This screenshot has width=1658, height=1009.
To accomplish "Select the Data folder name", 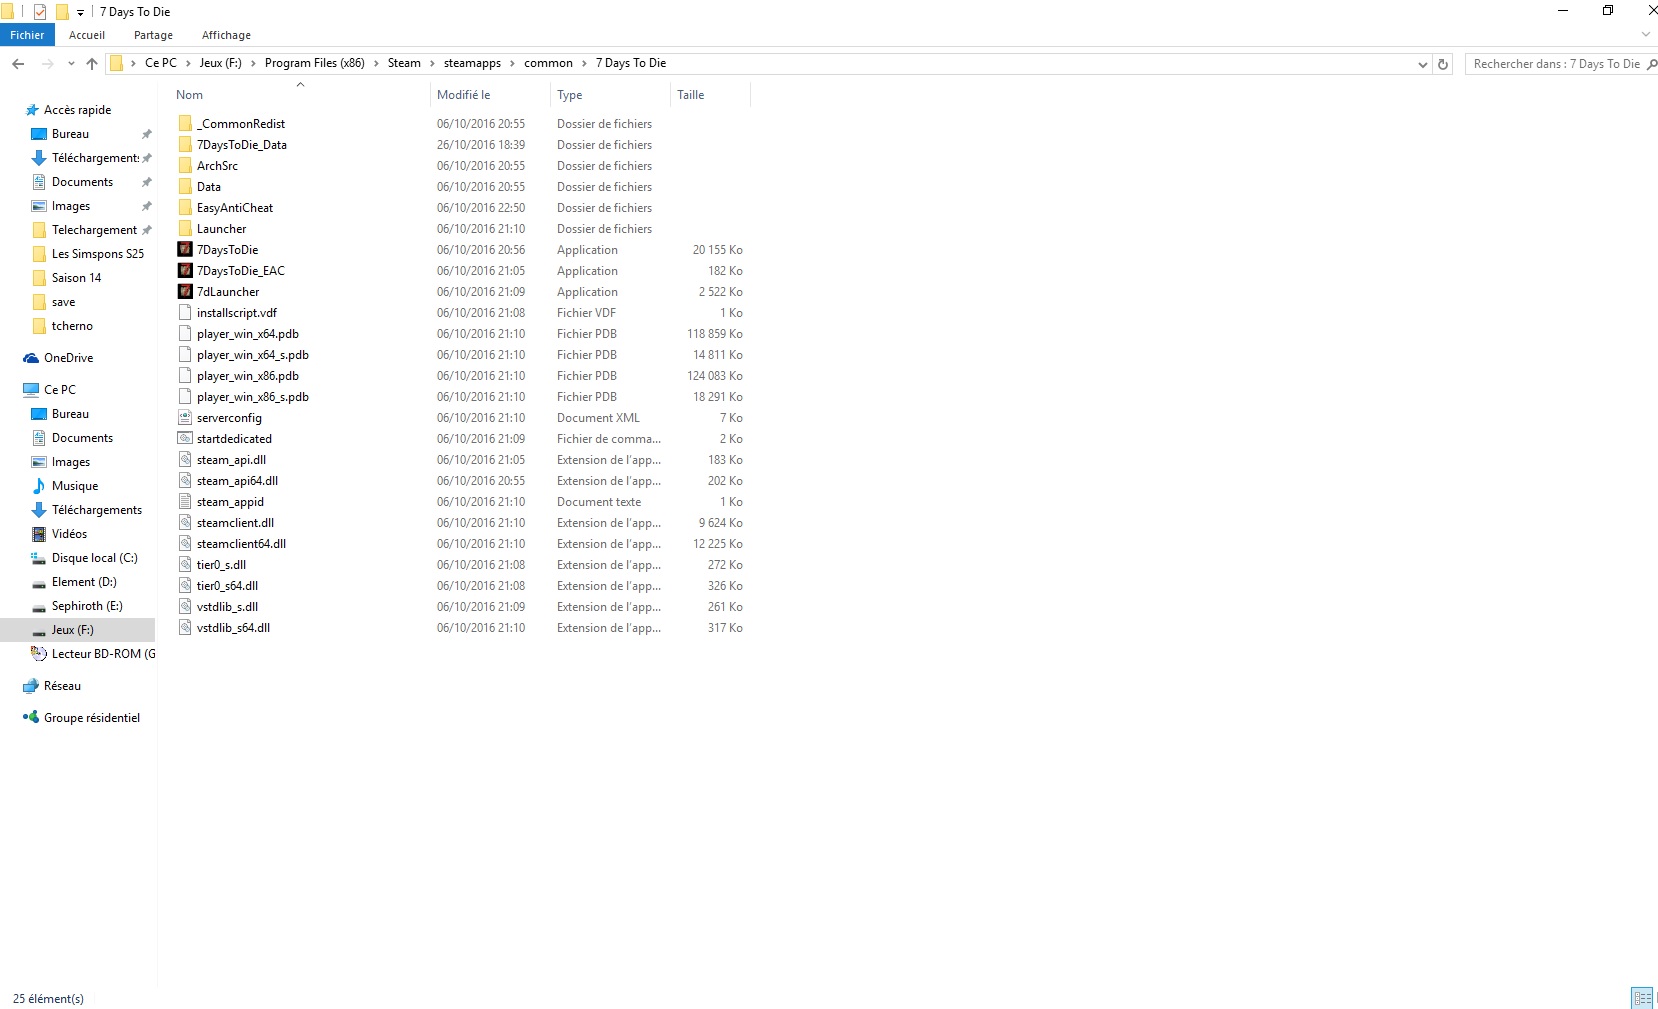I will (x=209, y=187).
